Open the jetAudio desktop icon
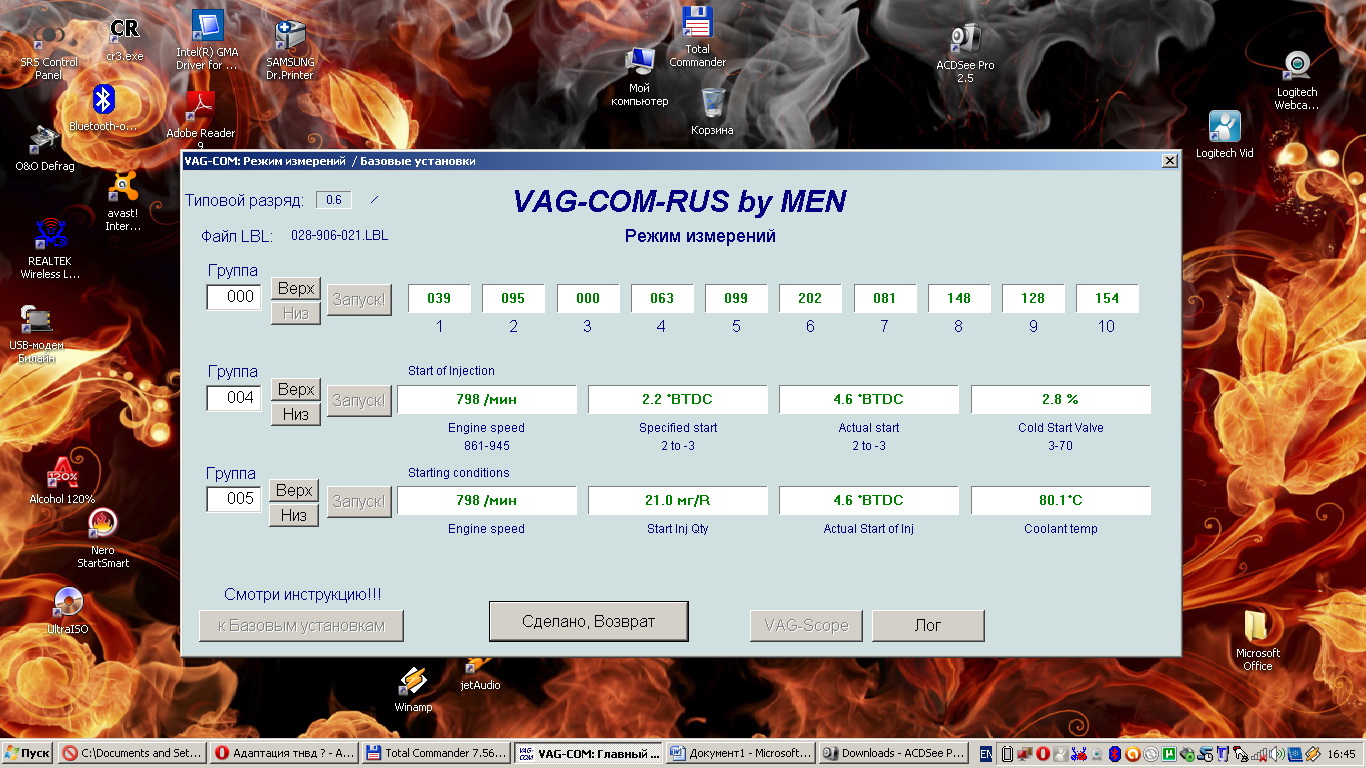 tap(480, 674)
